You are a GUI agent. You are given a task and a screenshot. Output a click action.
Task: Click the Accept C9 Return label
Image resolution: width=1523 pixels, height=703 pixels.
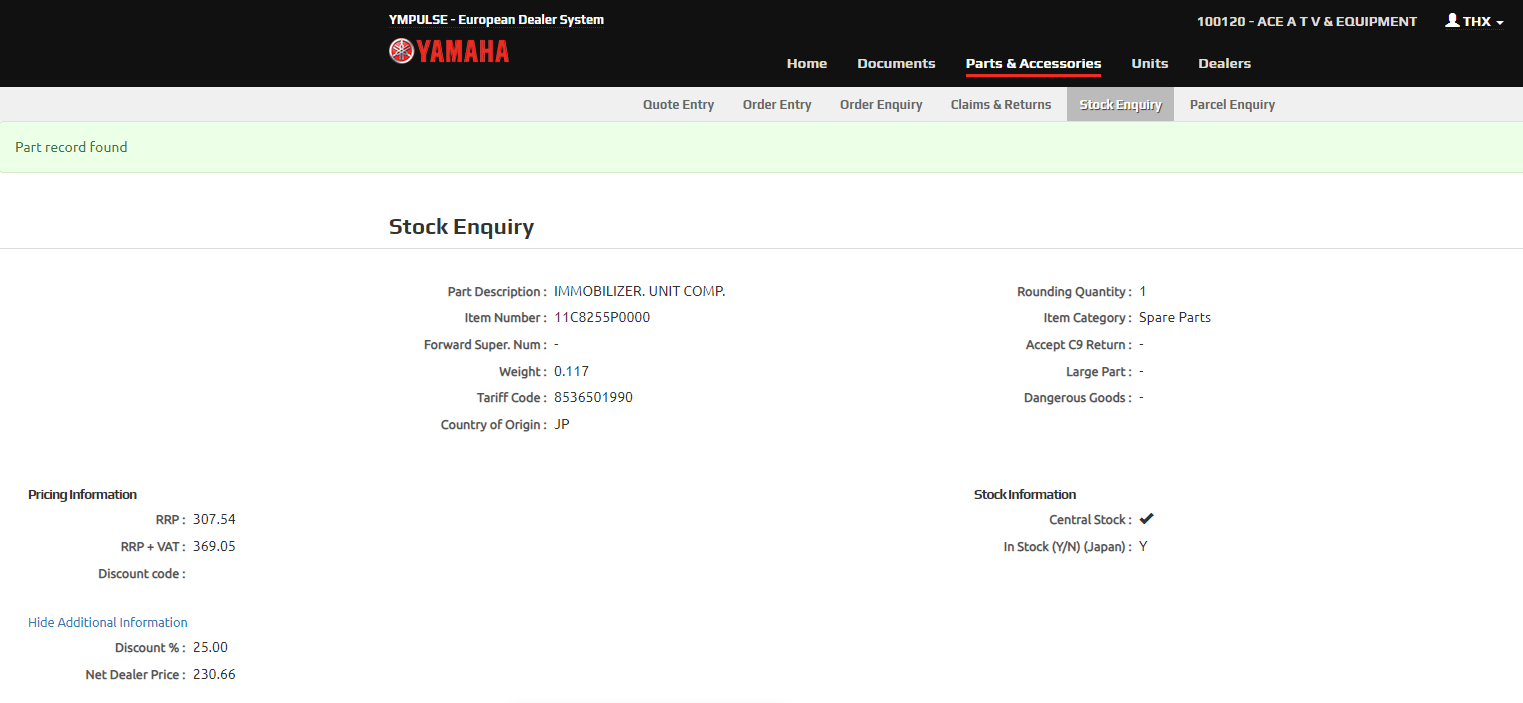(x=1079, y=344)
